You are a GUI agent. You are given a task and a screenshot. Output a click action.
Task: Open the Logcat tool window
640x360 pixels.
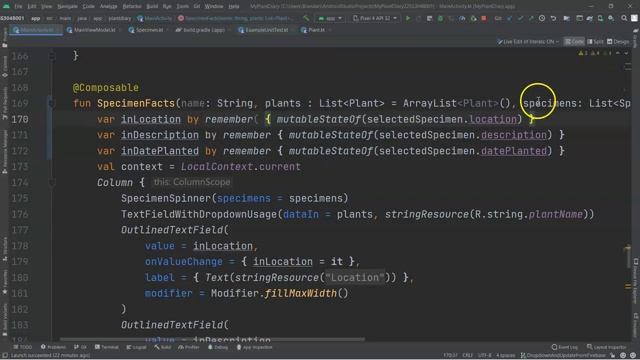click(136, 347)
